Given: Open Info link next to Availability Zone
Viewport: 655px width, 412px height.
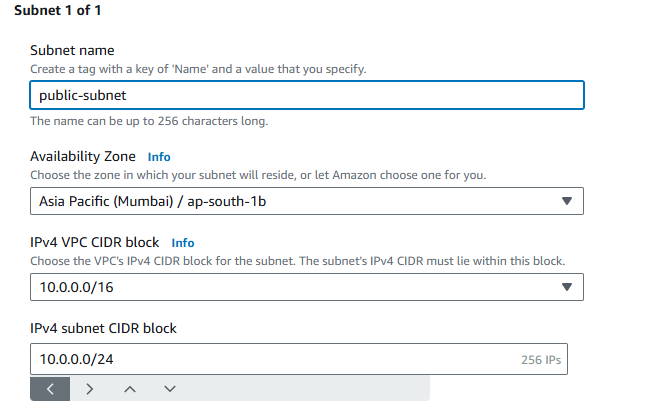Looking at the screenshot, I should (x=159, y=157).
